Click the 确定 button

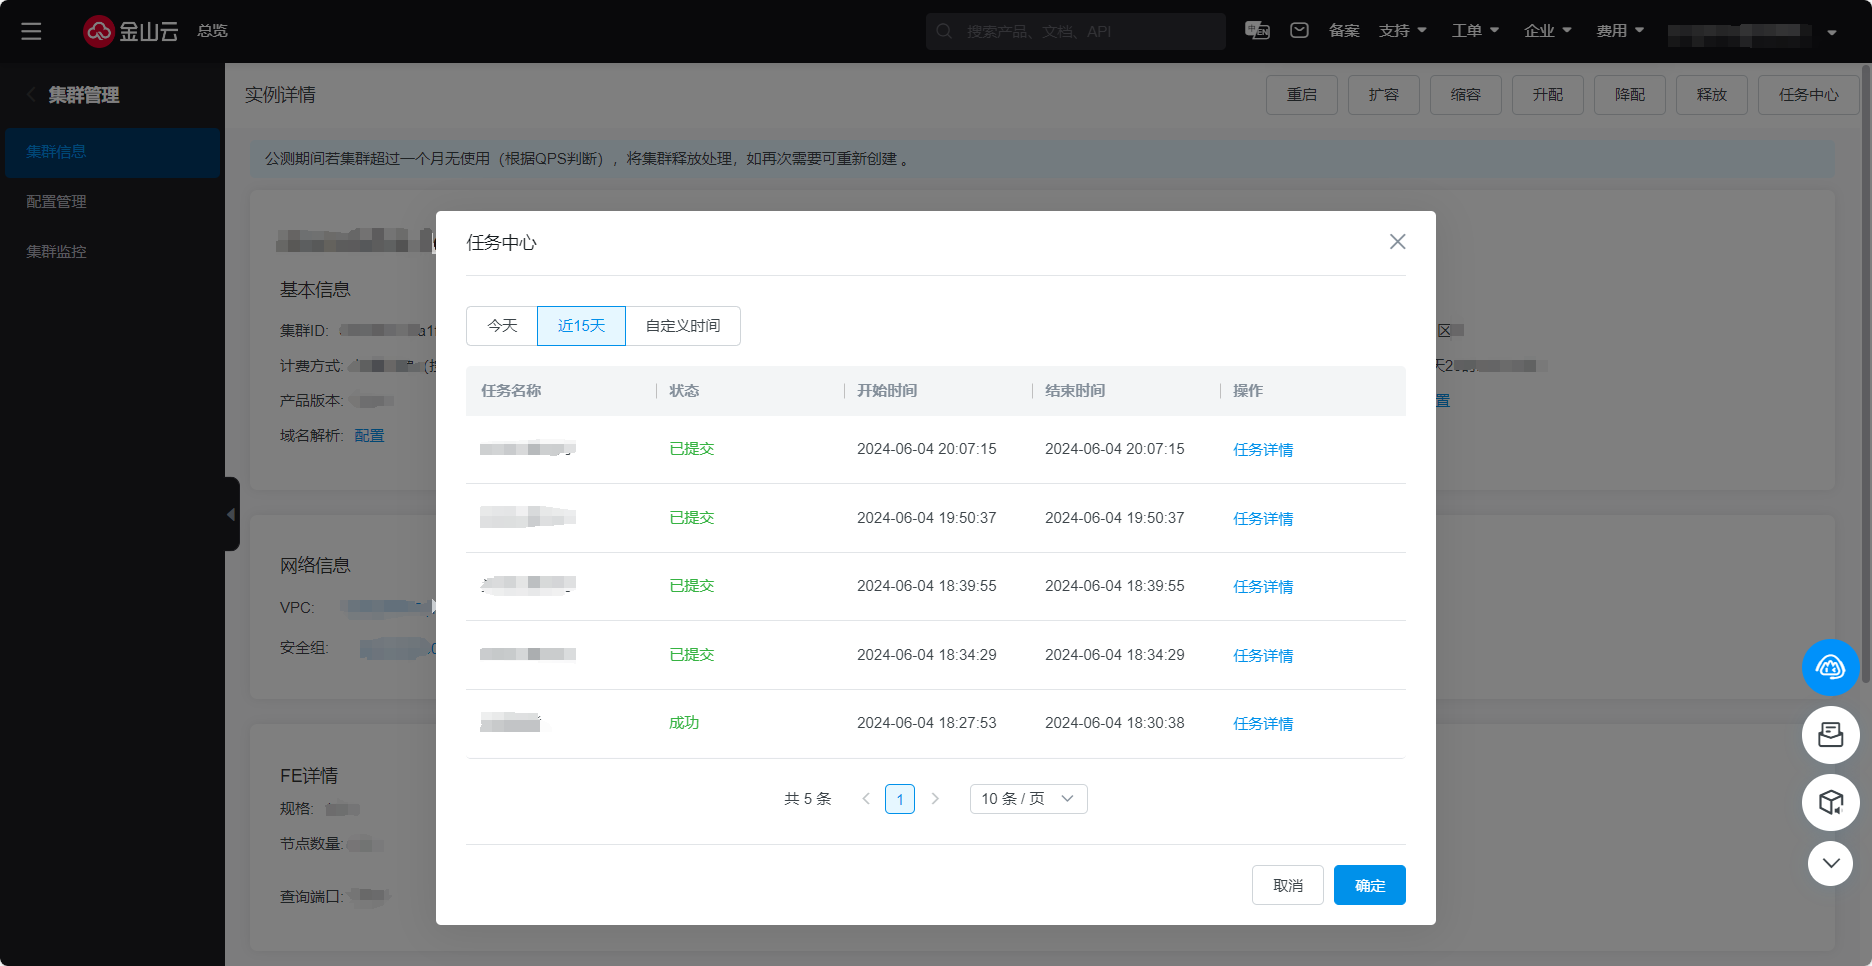(1369, 885)
